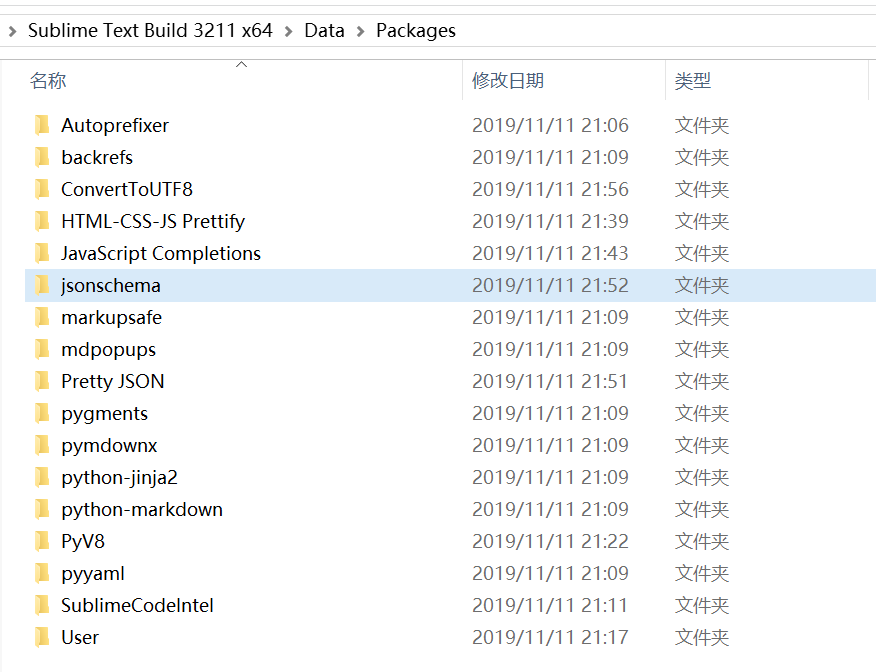The width and height of the screenshot is (876, 672).
Task: Sort by 类型 column header
Action: click(693, 81)
